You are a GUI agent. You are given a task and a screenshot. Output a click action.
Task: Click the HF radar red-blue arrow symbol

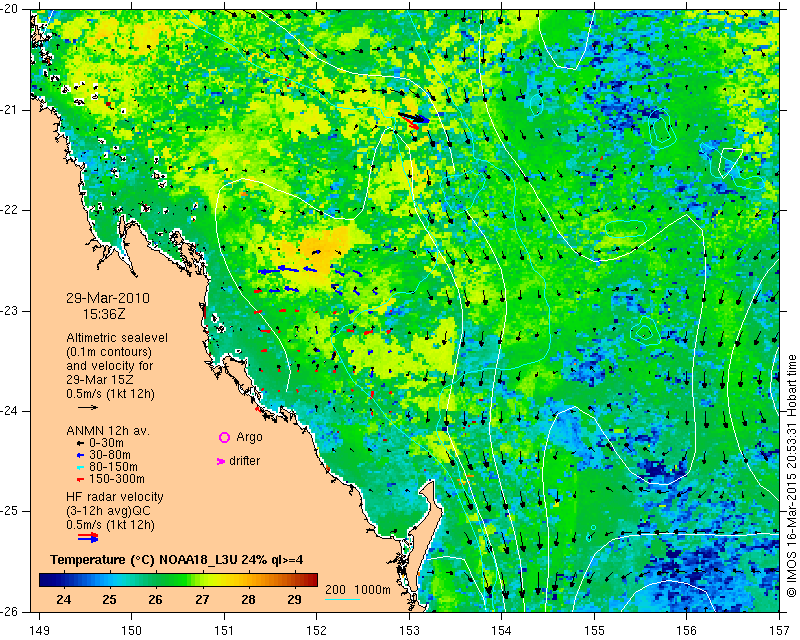[x=88, y=537]
